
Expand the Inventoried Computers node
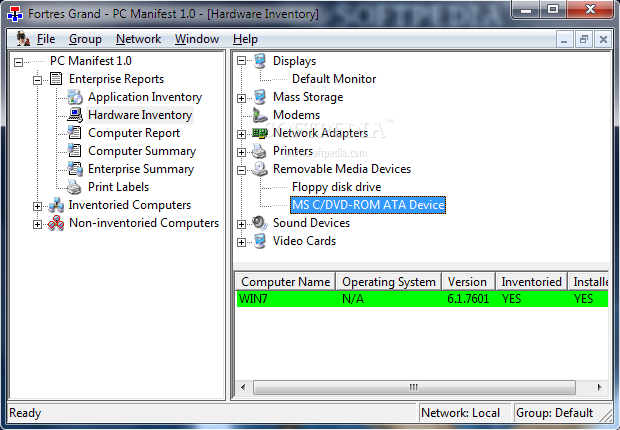(x=37, y=206)
